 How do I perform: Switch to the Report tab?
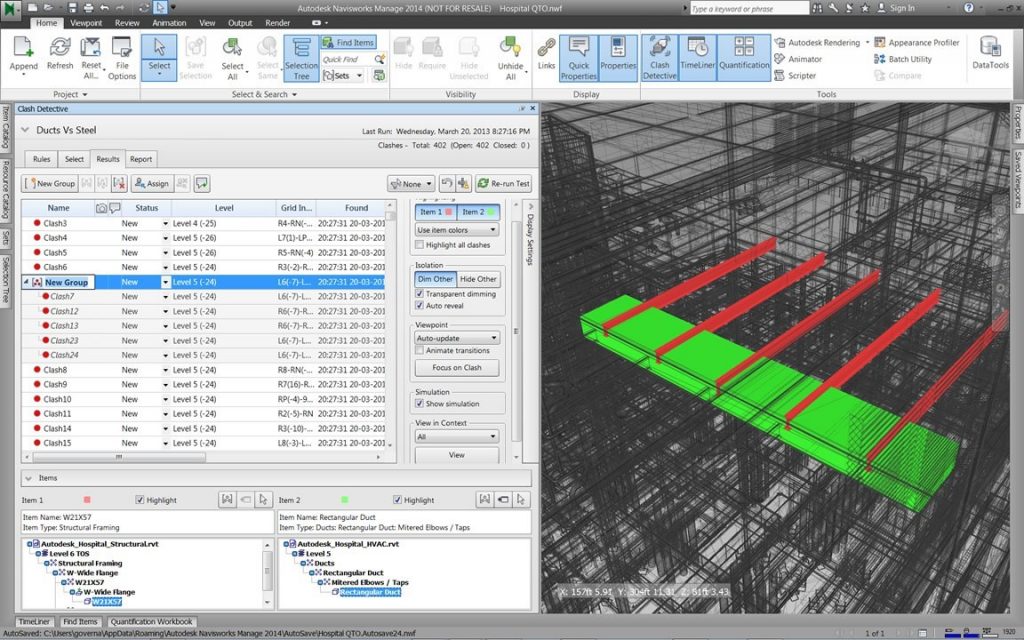140,159
